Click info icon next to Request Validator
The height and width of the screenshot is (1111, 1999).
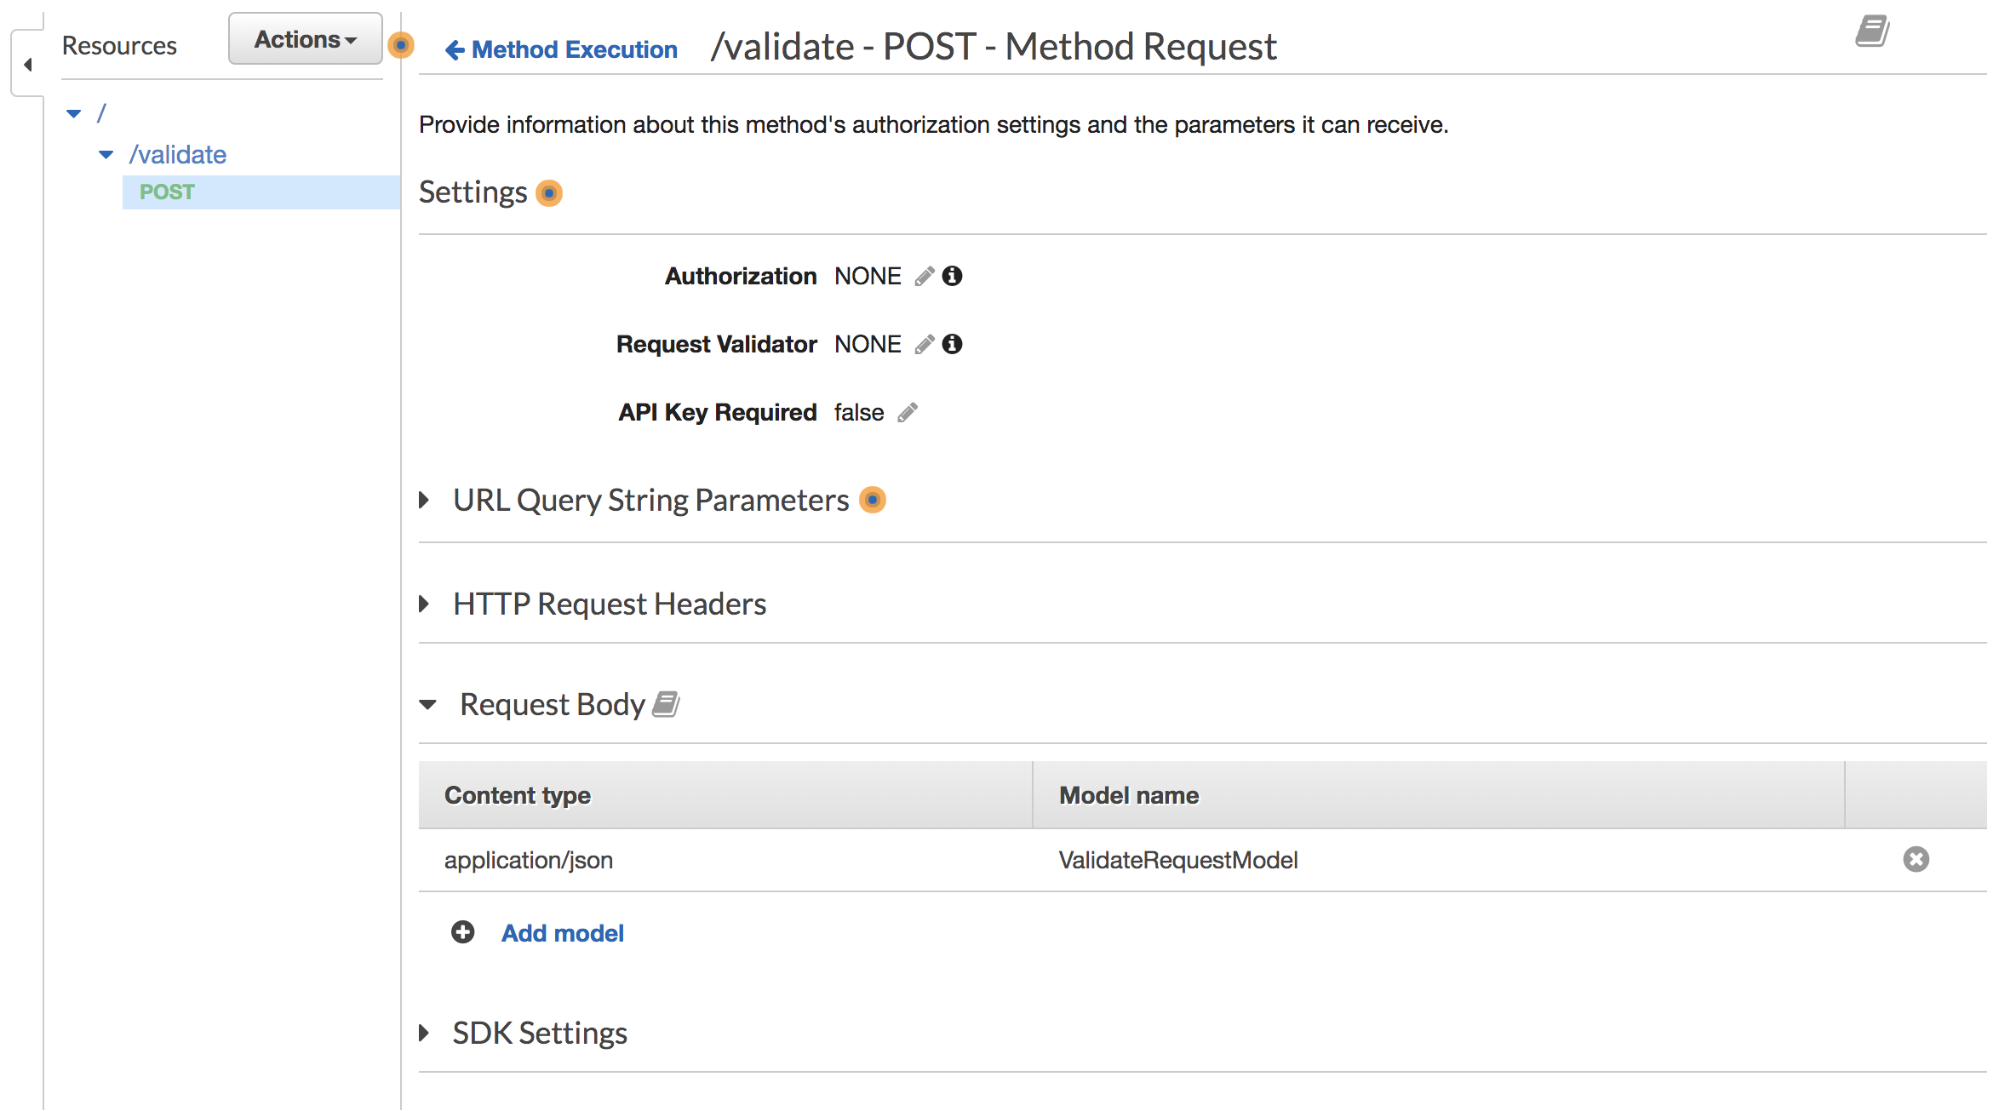953,344
